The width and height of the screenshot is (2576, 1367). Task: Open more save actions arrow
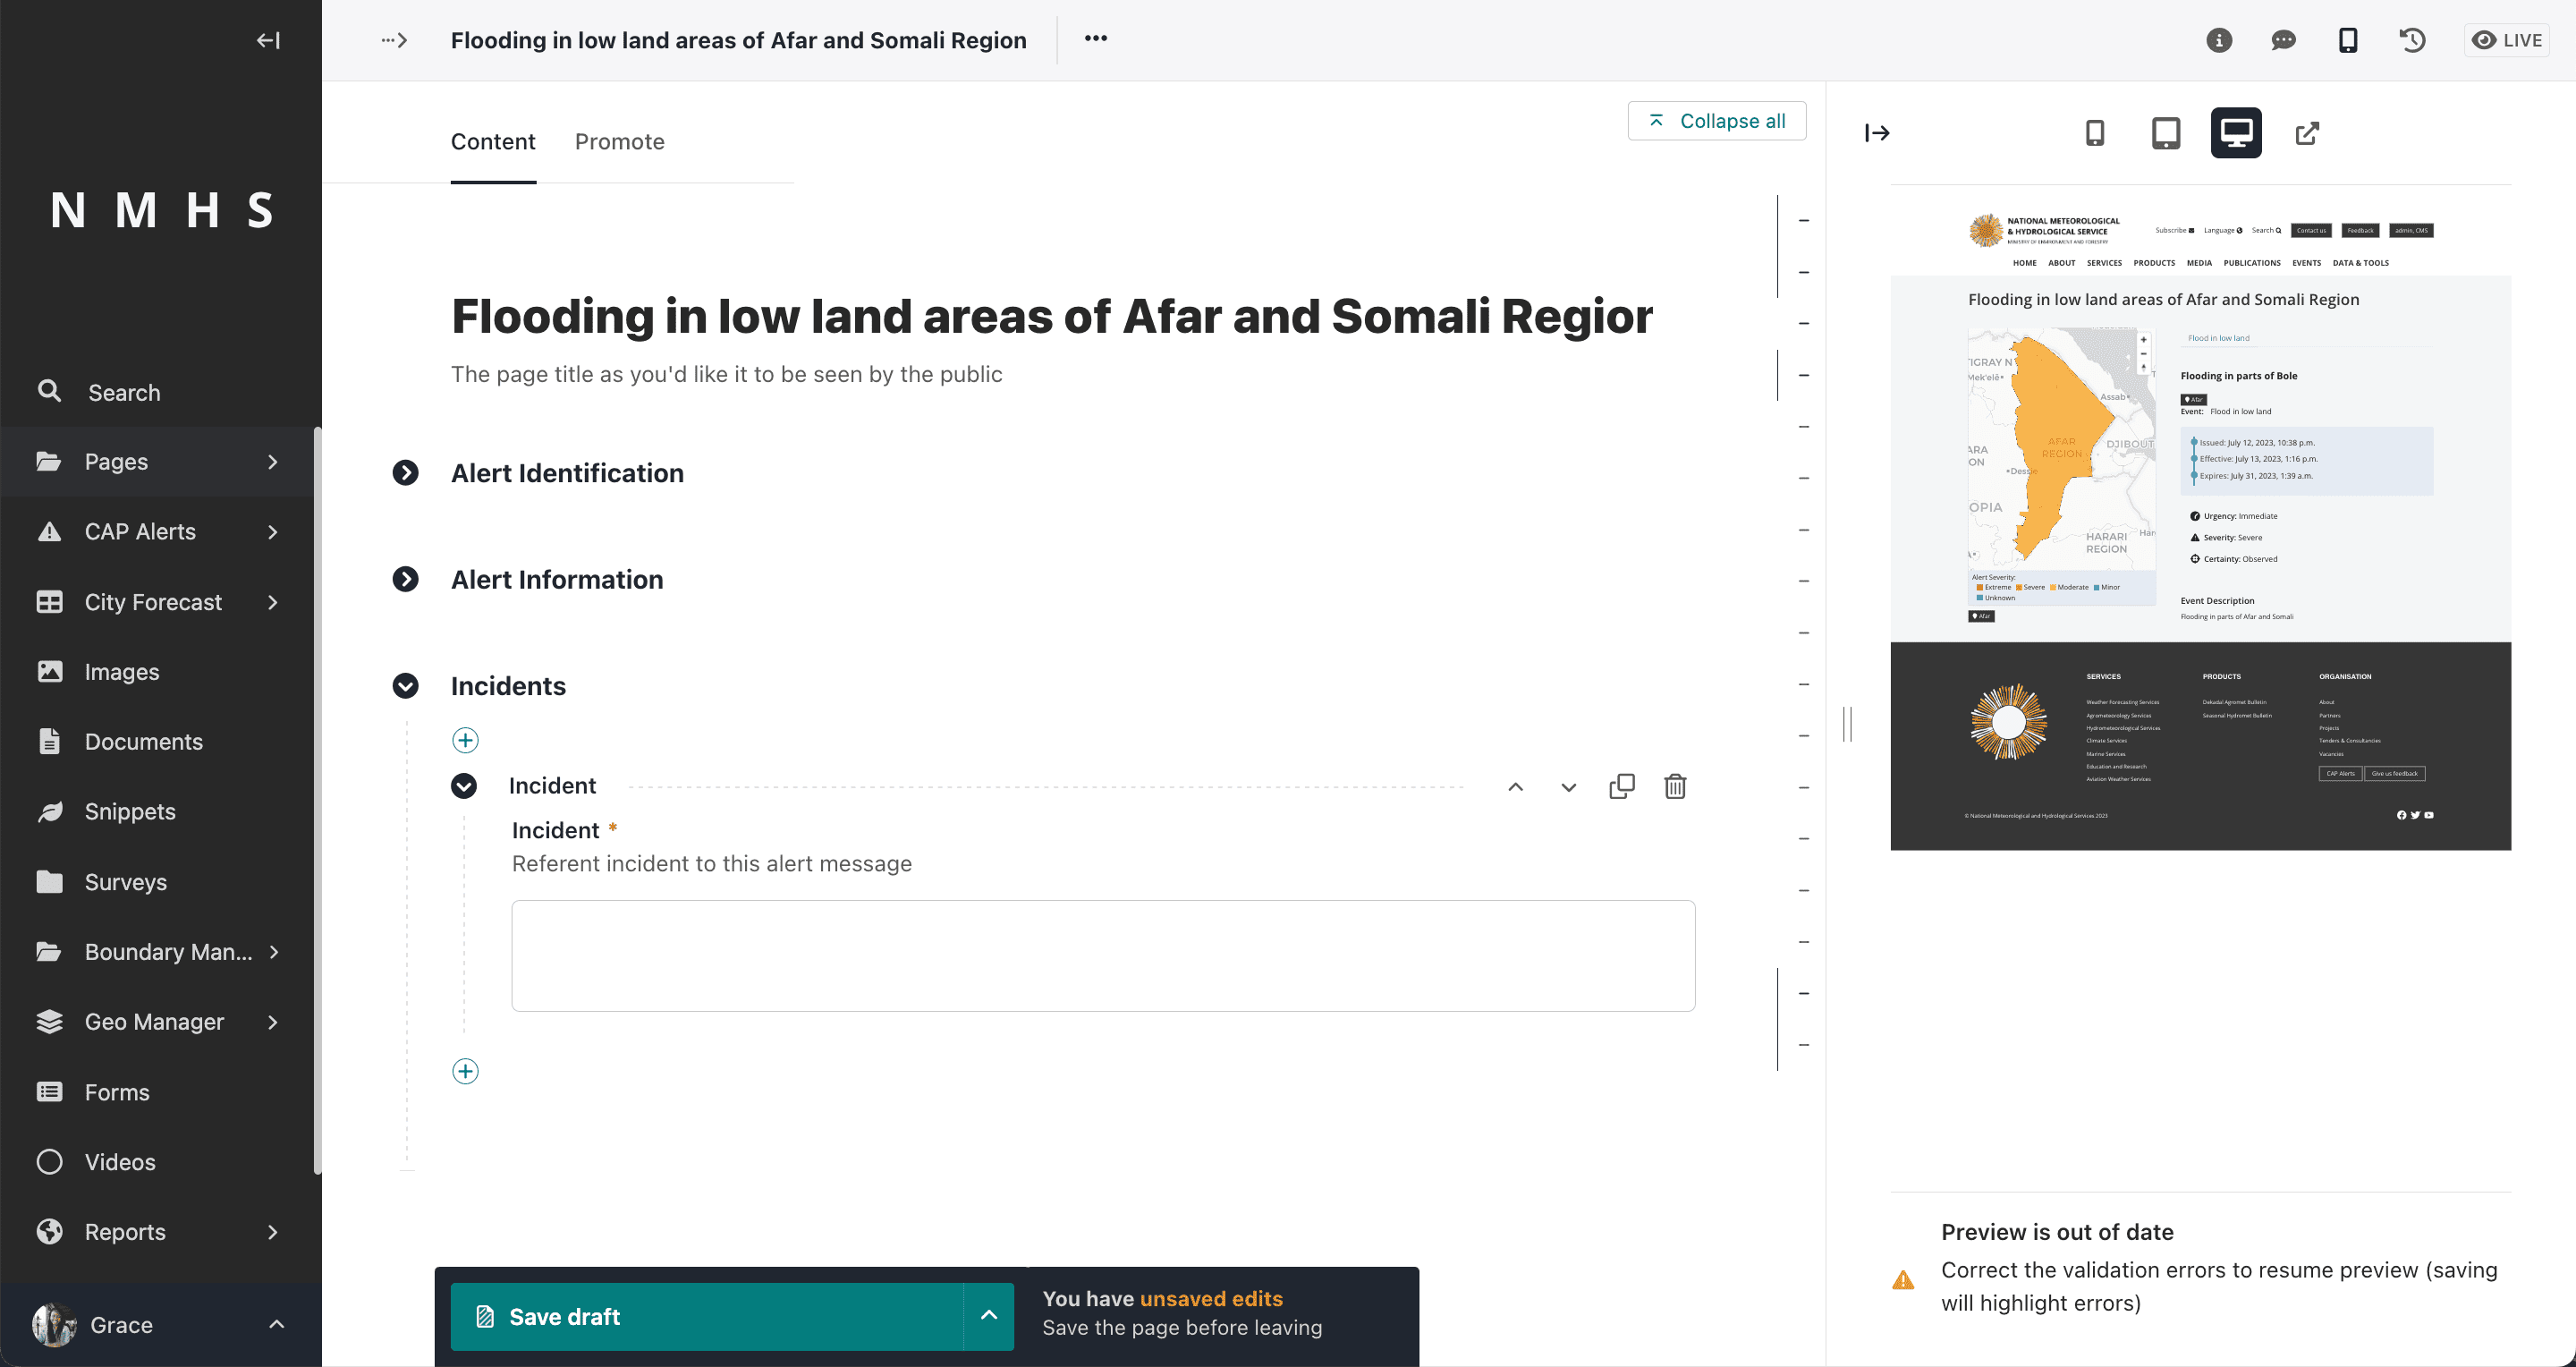[989, 1317]
